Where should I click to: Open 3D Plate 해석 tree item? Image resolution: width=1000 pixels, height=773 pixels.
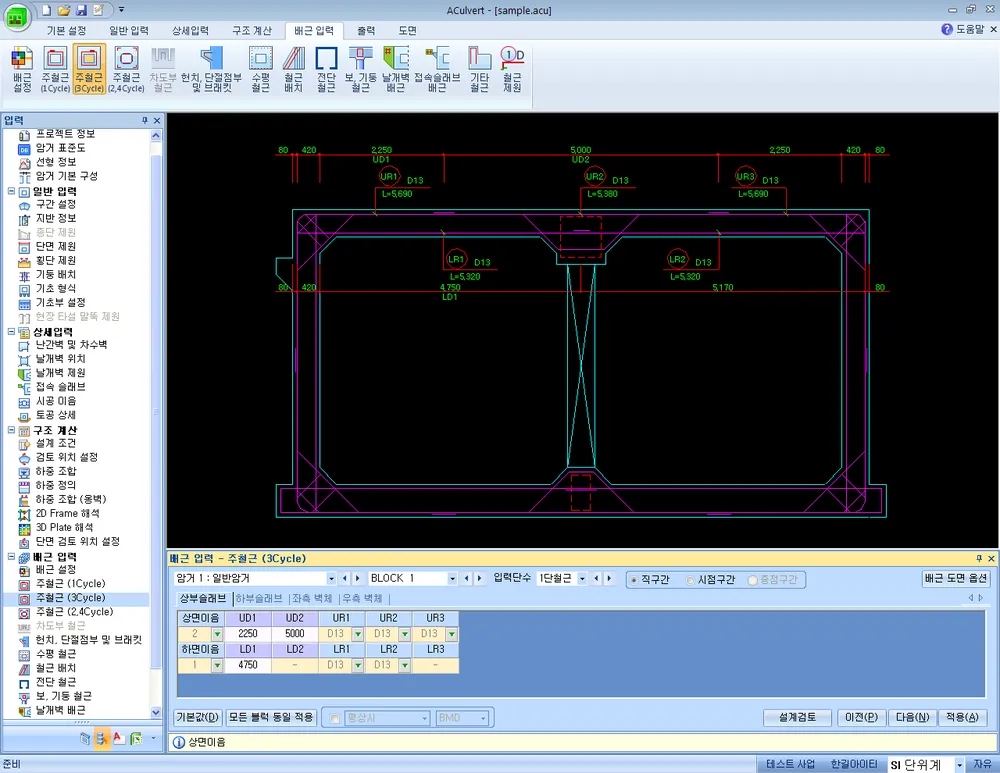(x=64, y=527)
